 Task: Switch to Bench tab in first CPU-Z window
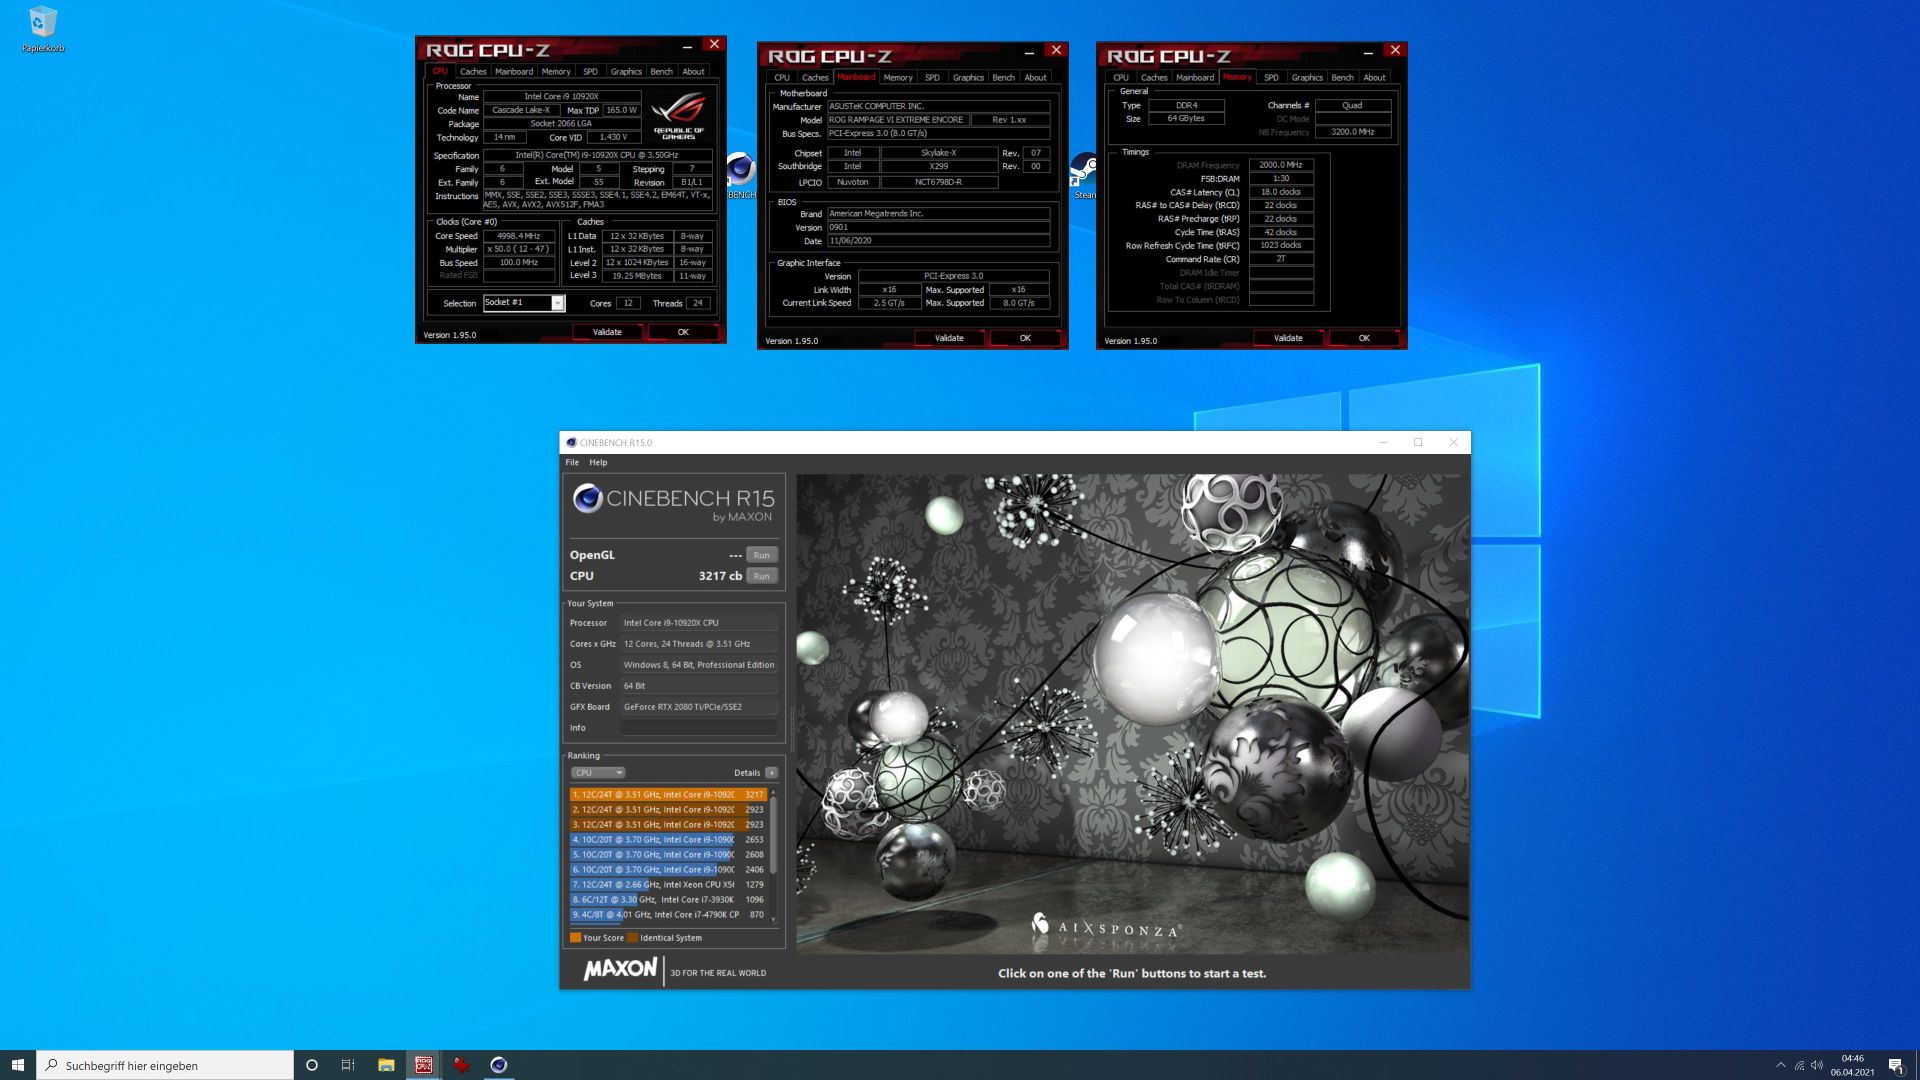pyautogui.click(x=662, y=72)
